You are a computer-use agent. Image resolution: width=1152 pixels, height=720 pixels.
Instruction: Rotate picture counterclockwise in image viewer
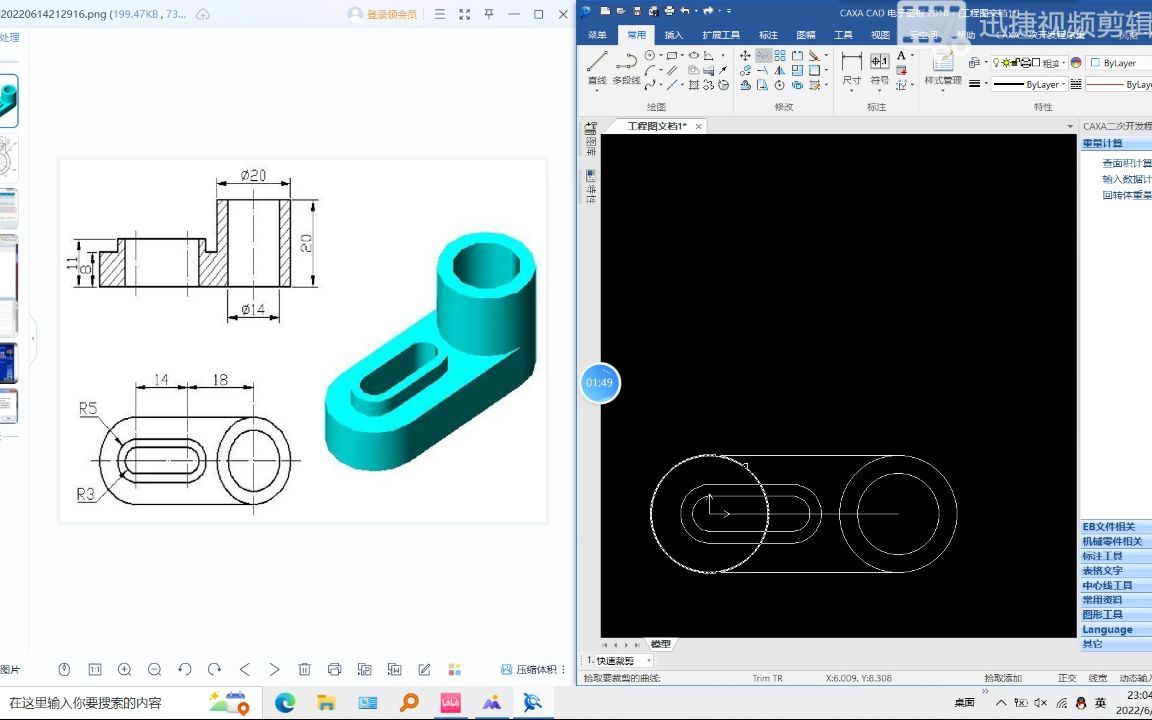(184, 669)
